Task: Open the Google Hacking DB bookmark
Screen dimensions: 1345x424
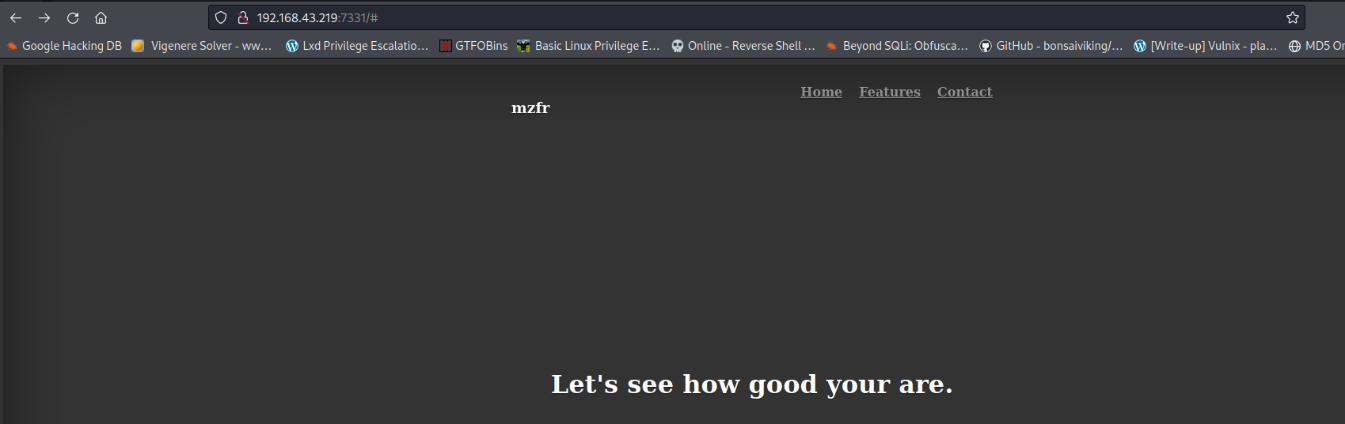Action: (x=65, y=45)
